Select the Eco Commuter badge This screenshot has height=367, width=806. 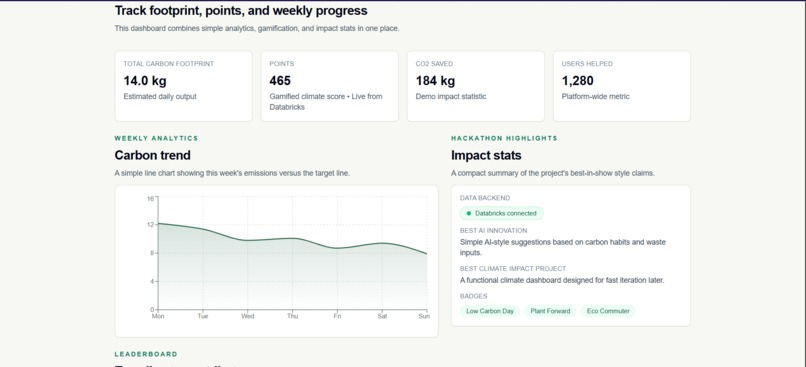(608, 311)
